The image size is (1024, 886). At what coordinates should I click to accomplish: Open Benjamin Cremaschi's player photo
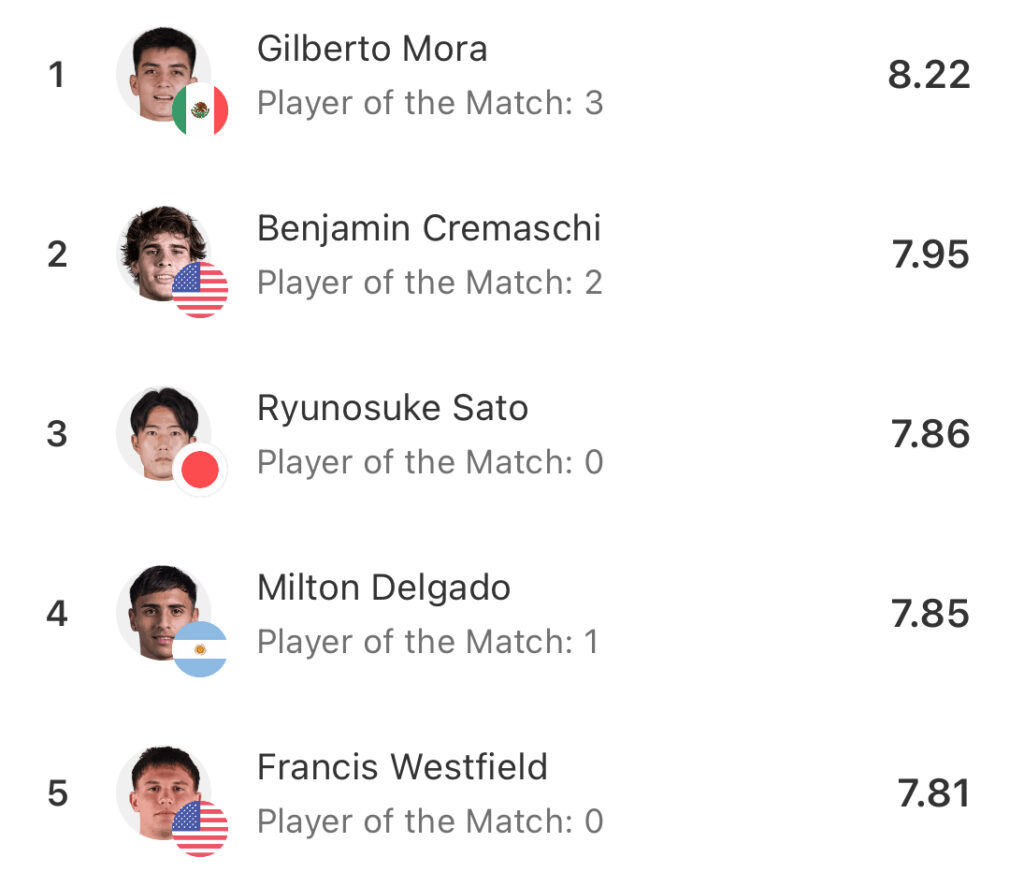tap(160, 250)
